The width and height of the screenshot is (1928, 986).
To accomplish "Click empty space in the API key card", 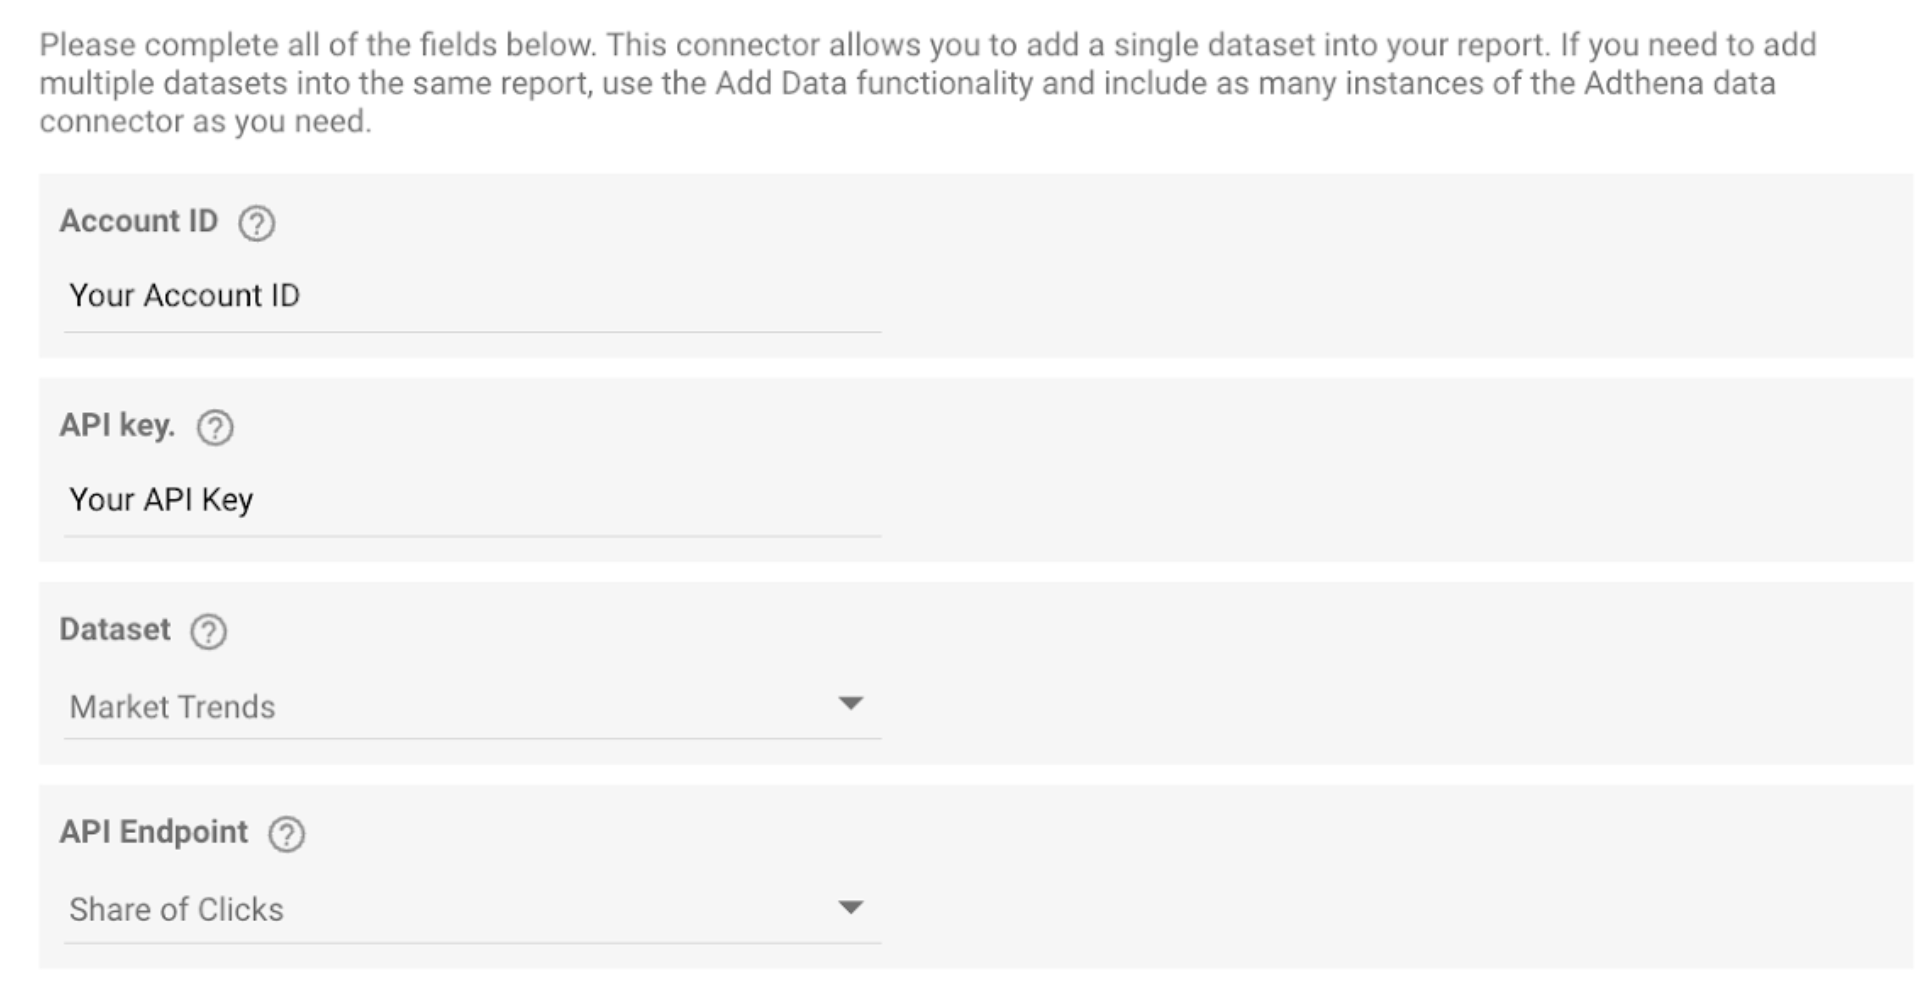I will (1400, 470).
